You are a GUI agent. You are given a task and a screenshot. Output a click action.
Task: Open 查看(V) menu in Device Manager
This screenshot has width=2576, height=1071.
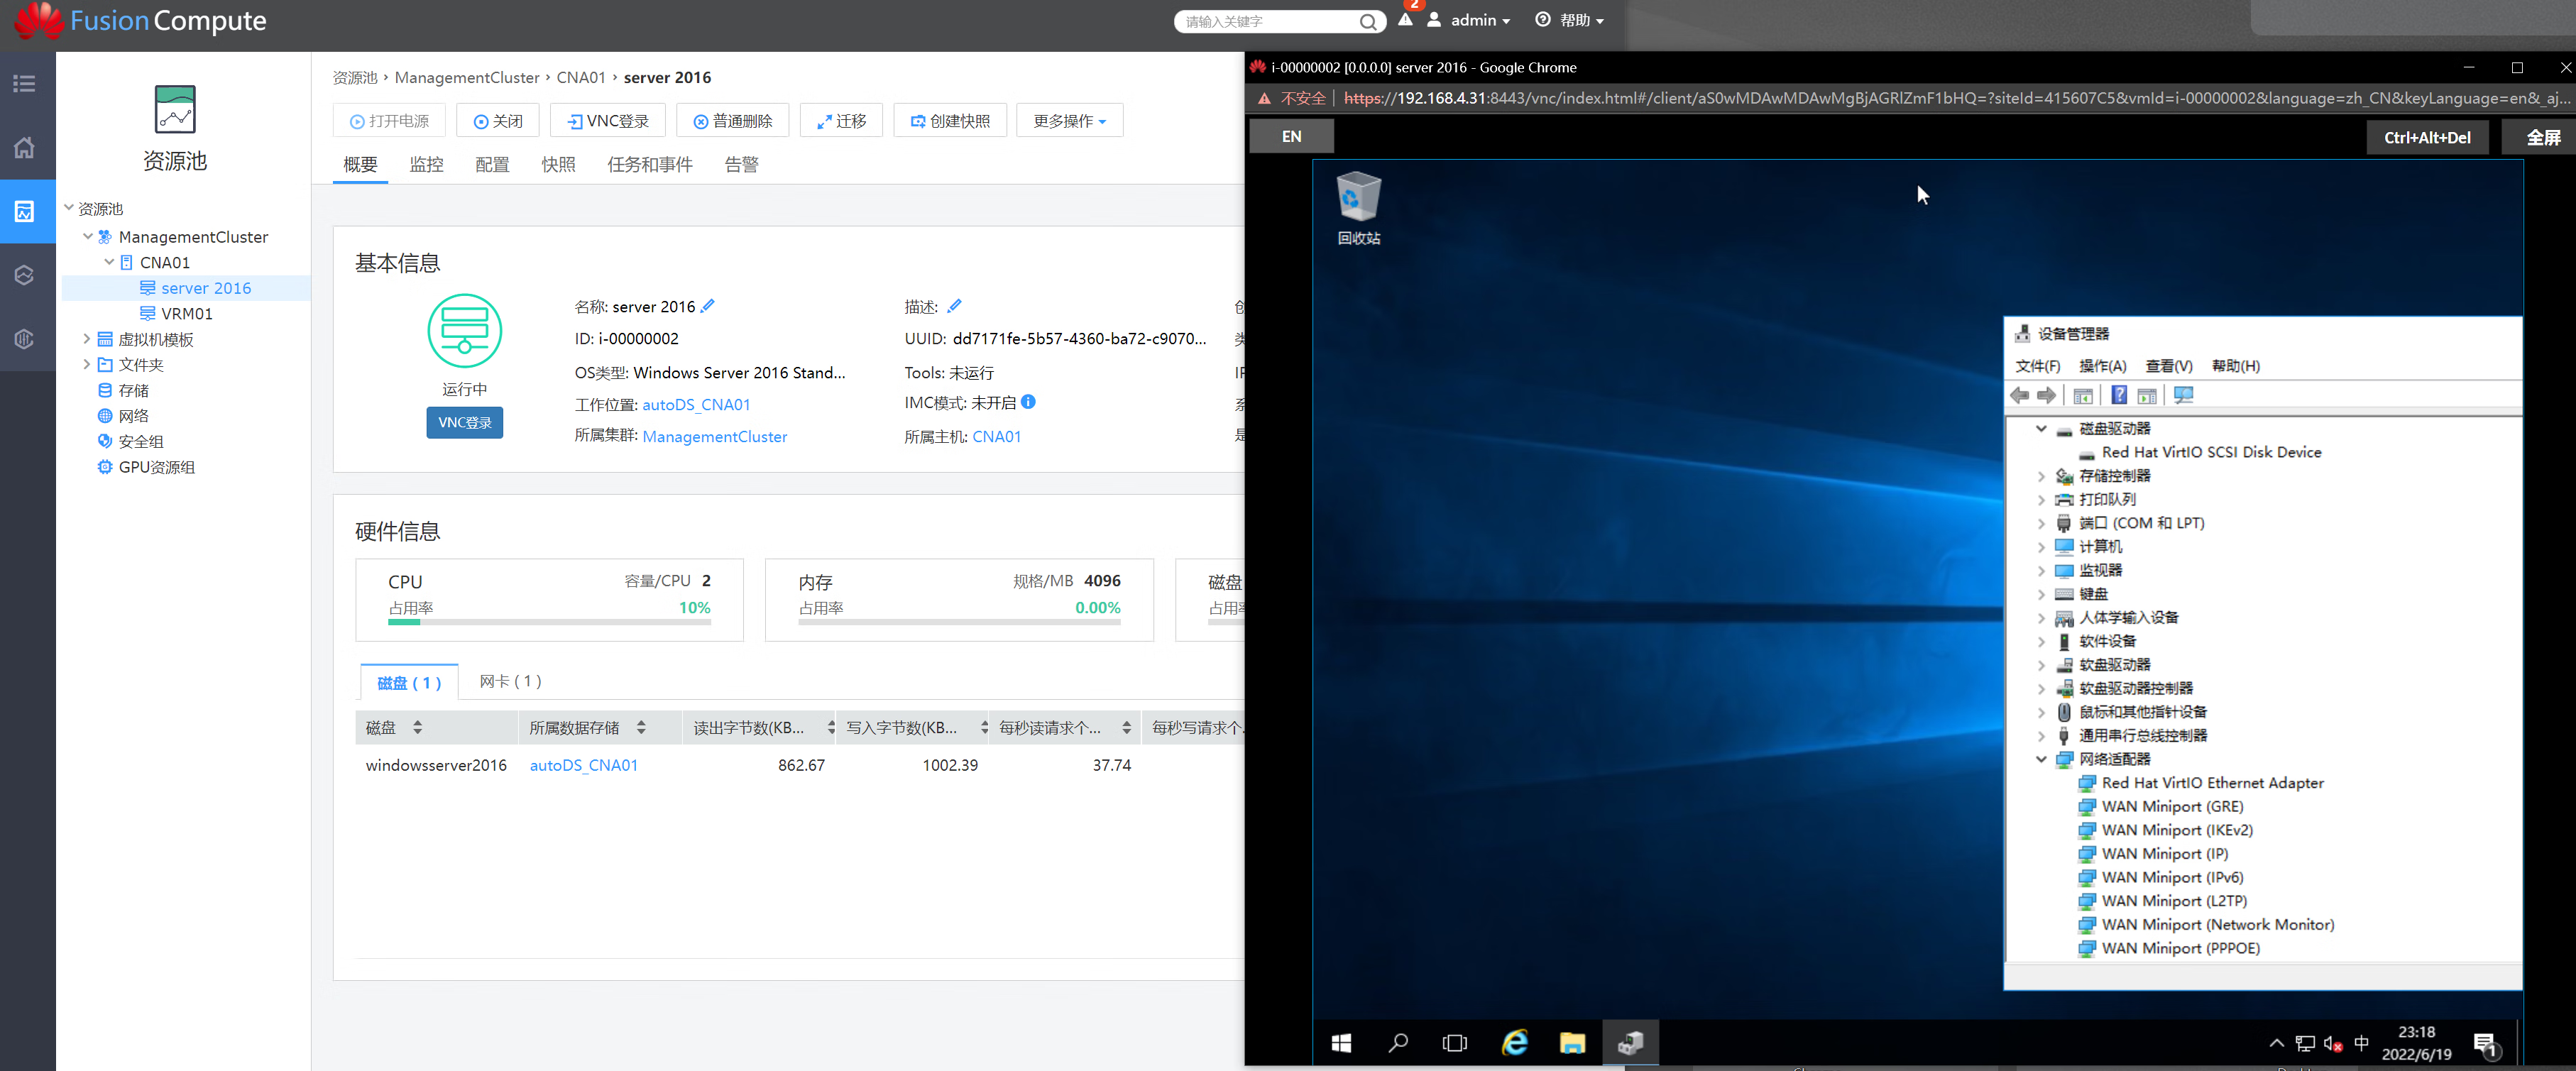[x=2169, y=366]
